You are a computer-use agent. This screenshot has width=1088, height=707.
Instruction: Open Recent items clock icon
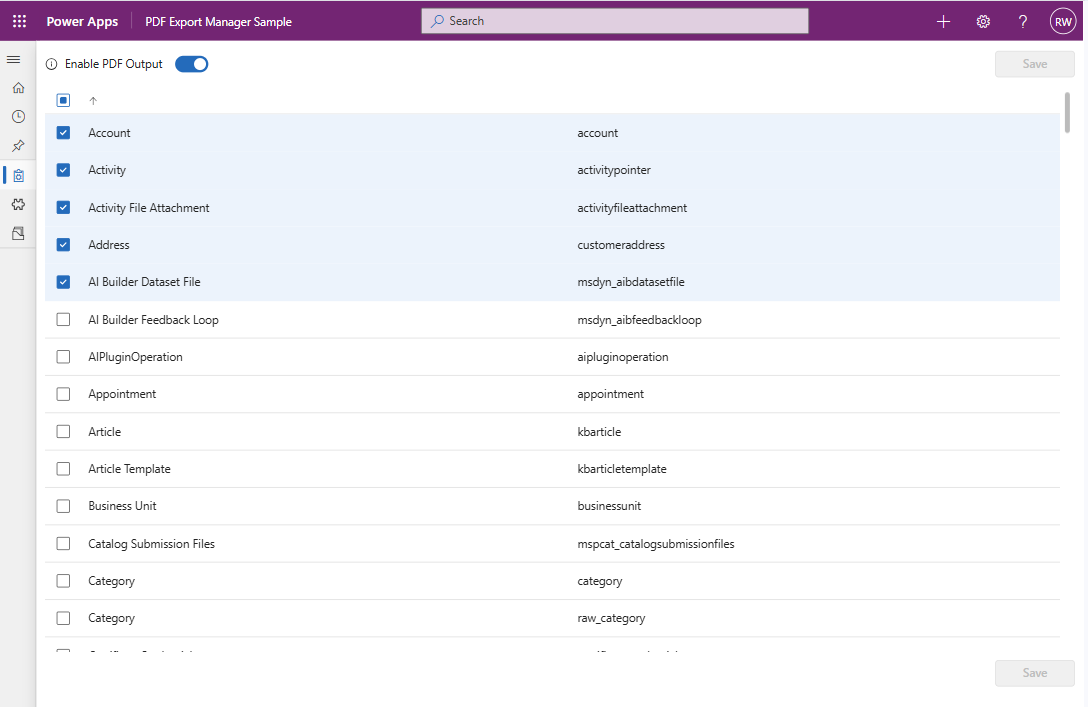(x=19, y=117)
